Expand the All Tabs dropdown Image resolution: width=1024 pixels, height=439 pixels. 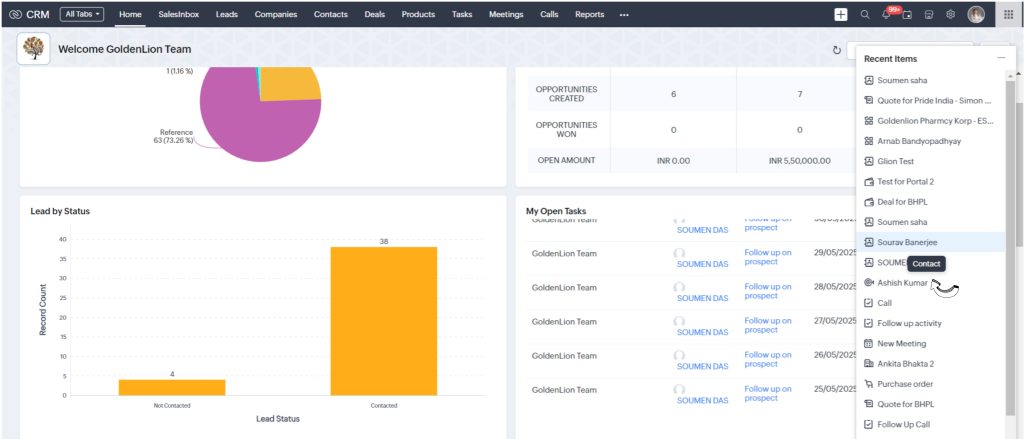tap(81, 15)
